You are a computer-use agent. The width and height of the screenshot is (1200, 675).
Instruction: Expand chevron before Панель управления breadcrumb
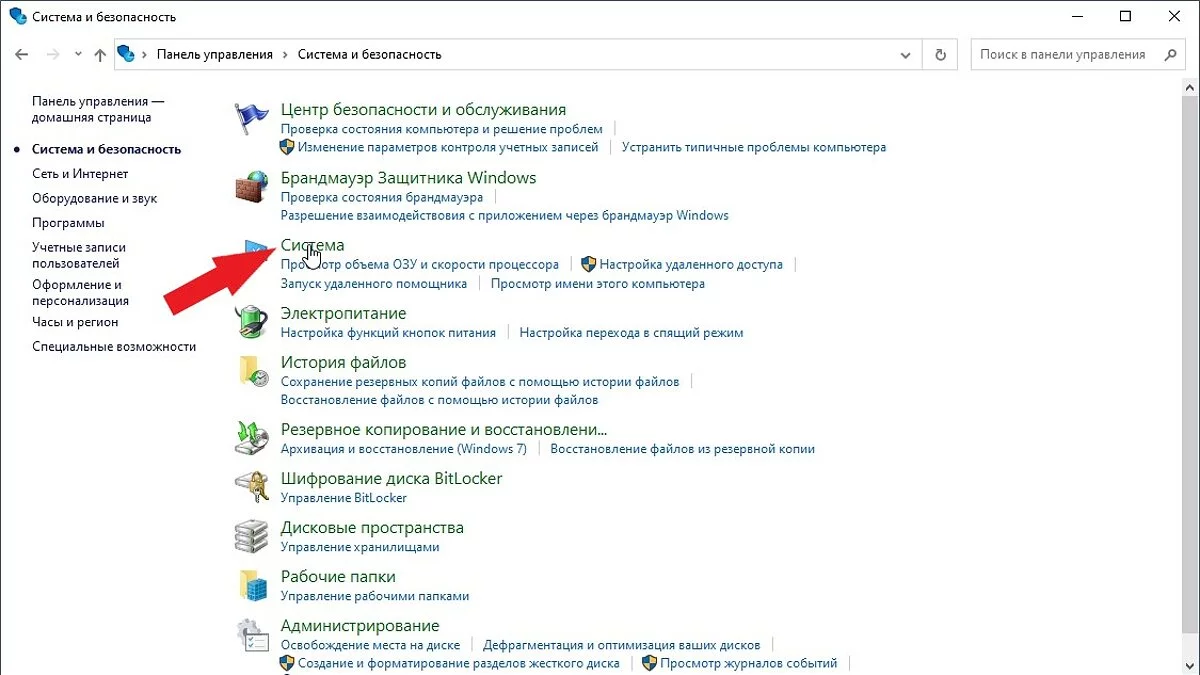point(145,55)
